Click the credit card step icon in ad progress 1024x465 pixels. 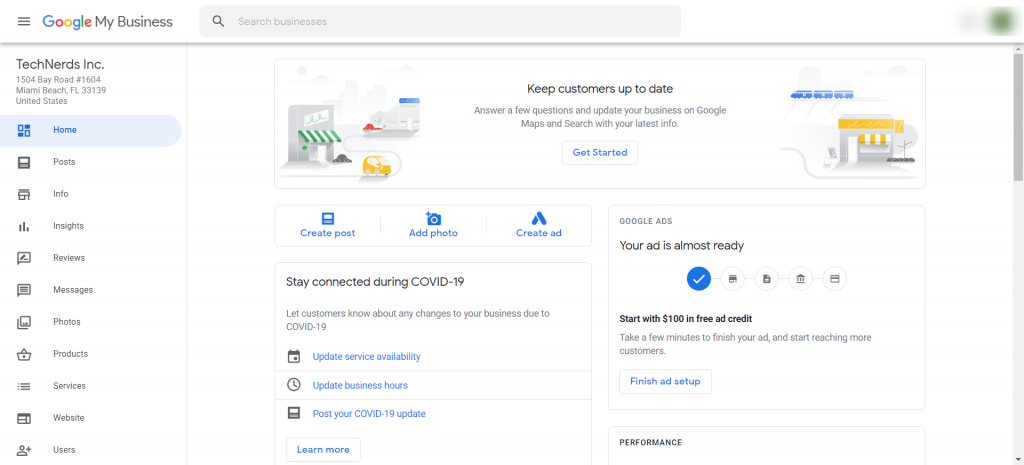tap(835, 279)
